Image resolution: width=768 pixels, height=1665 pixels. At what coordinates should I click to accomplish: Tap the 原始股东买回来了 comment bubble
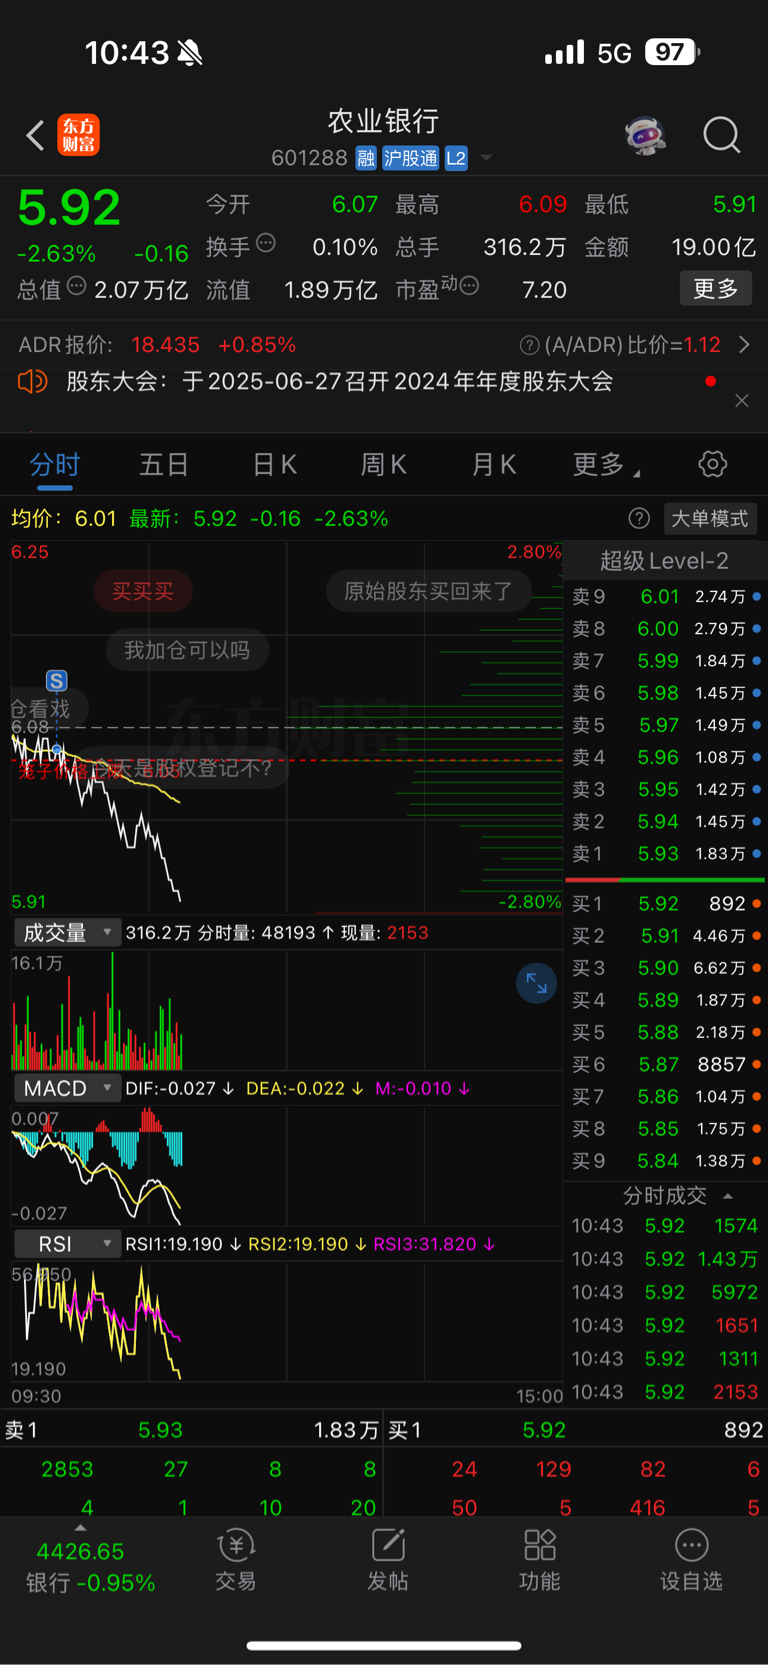coord(428,591)
